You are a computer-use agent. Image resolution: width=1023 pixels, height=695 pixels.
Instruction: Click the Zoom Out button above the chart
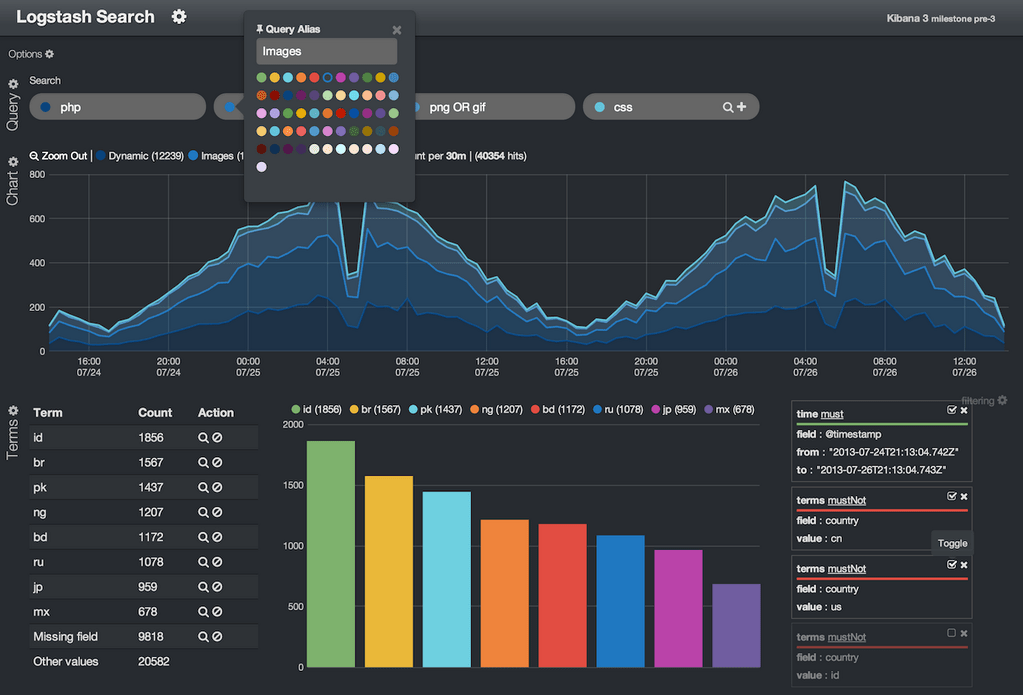click(57, 156)
